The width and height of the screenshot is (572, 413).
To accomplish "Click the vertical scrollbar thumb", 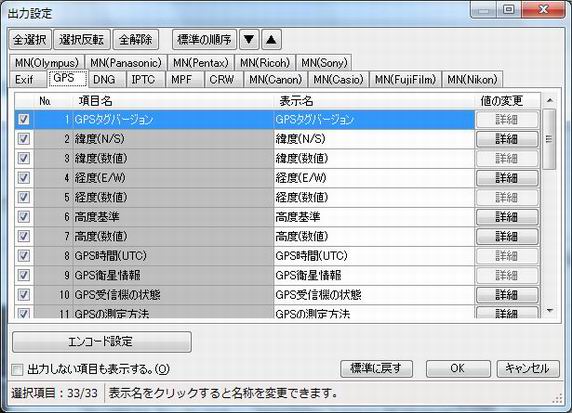I will tap(550, 139).
